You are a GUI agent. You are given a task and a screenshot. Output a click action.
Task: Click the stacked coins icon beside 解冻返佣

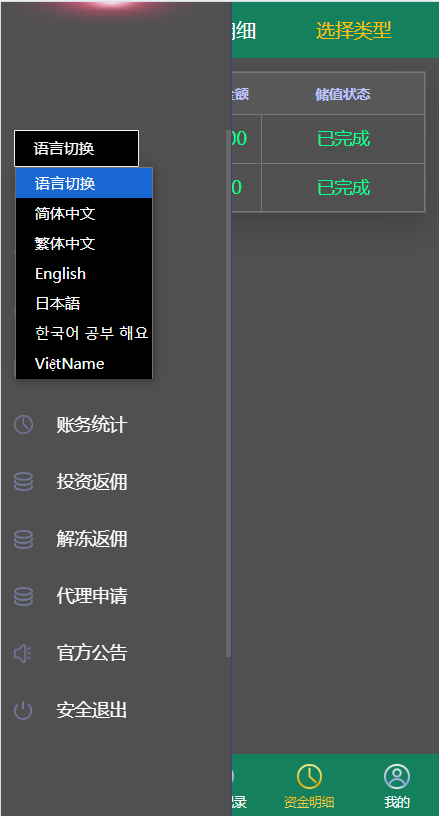click(23, 539)
